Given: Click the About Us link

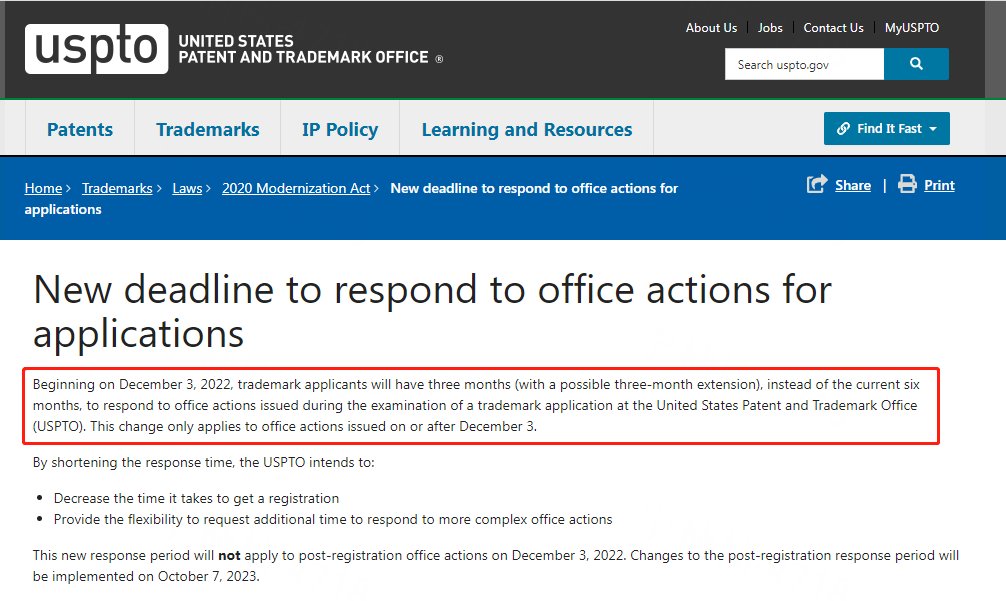Looking at the screenshot, I should point(711,28).
